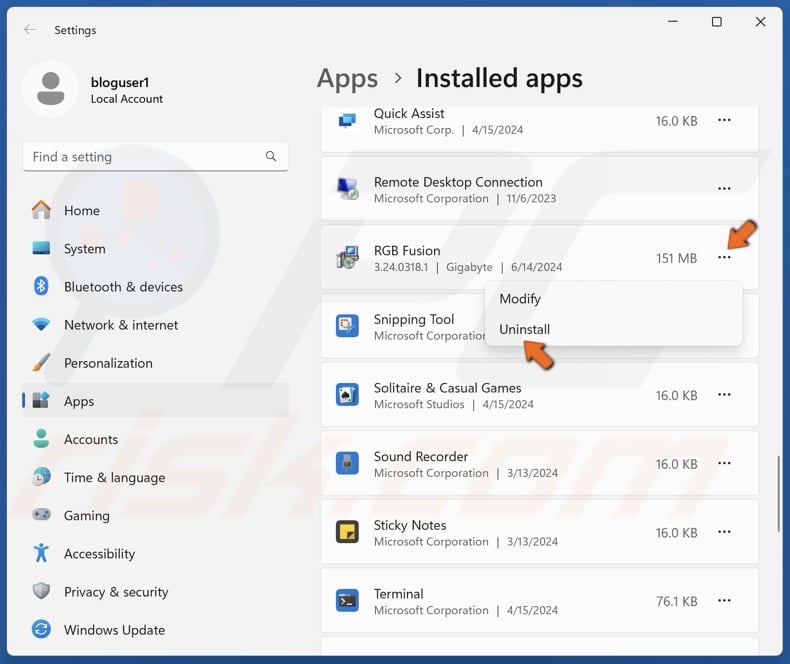Open more options for Quick Assist
This screenshot has height=664, width=790.
point(724,120)
